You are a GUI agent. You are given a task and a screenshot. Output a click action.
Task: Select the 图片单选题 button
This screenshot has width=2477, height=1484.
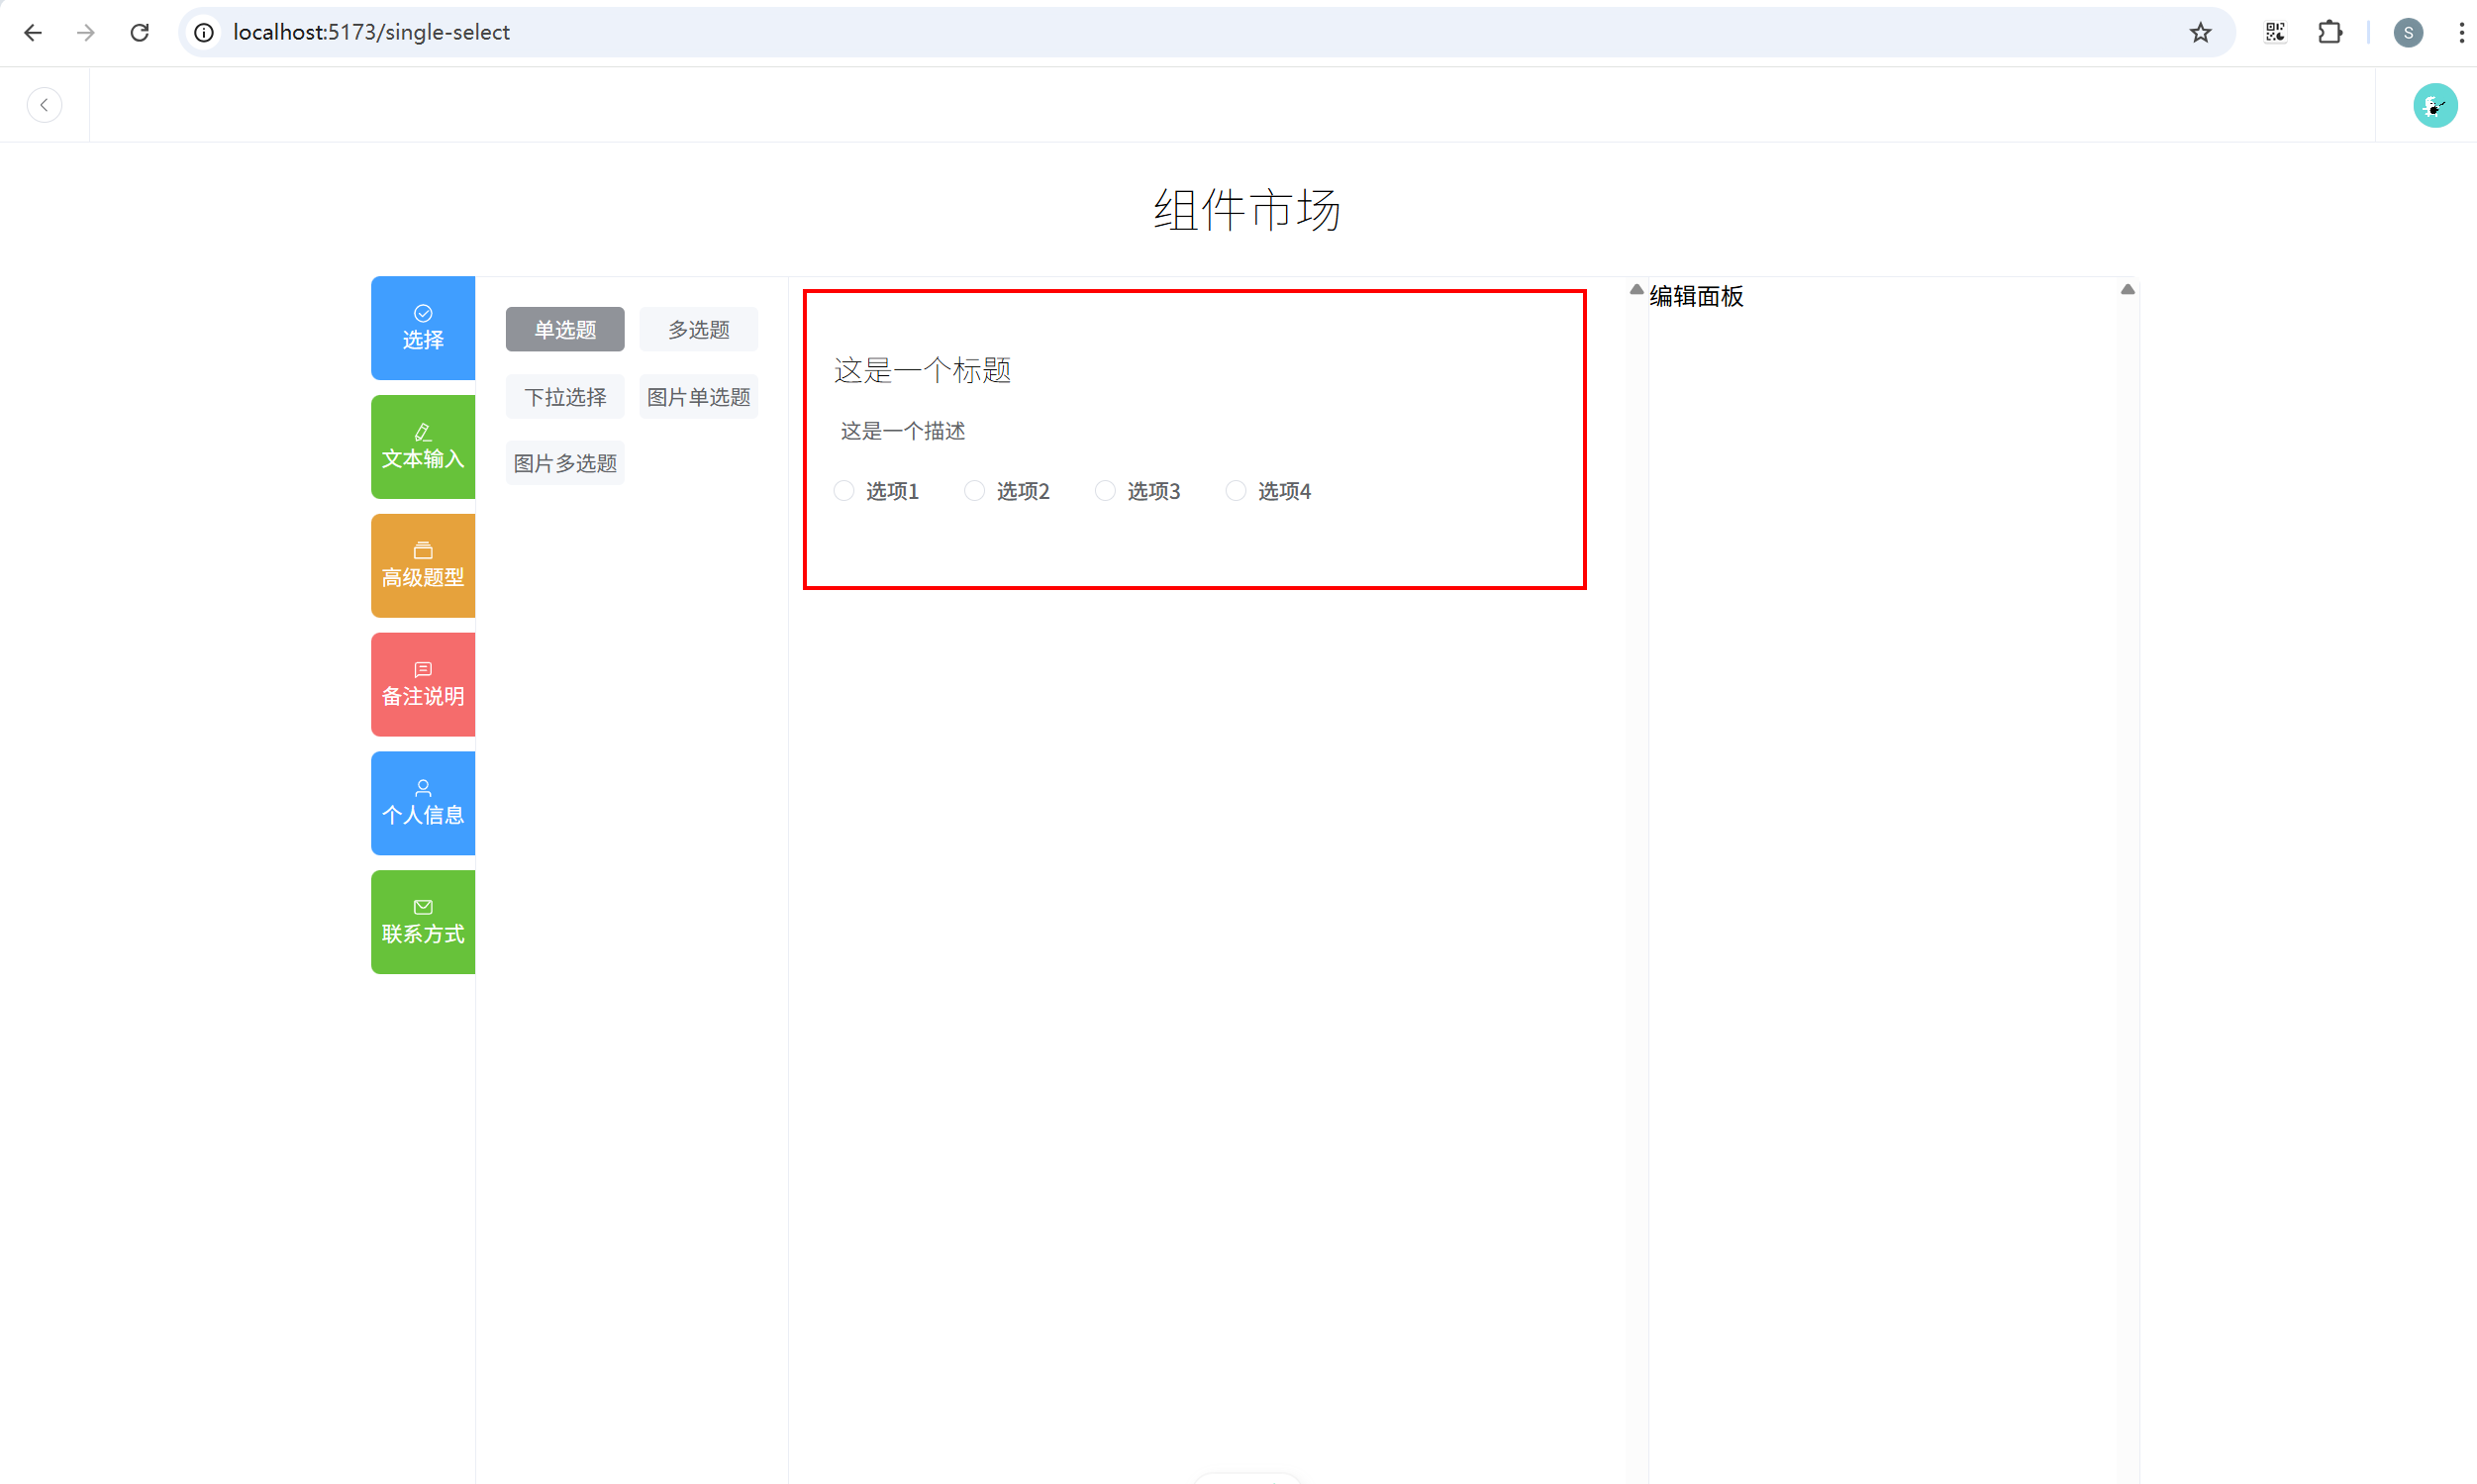point(698,397)
